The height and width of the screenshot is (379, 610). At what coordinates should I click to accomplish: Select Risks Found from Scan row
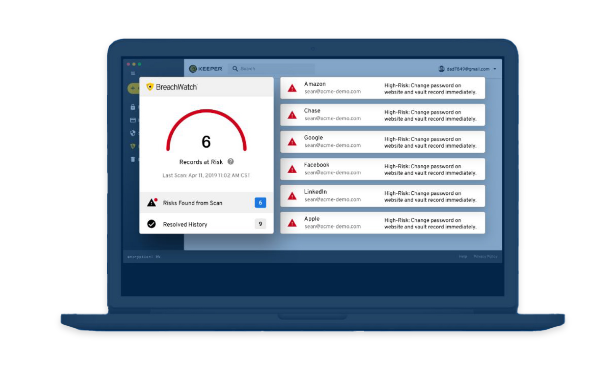206,203
